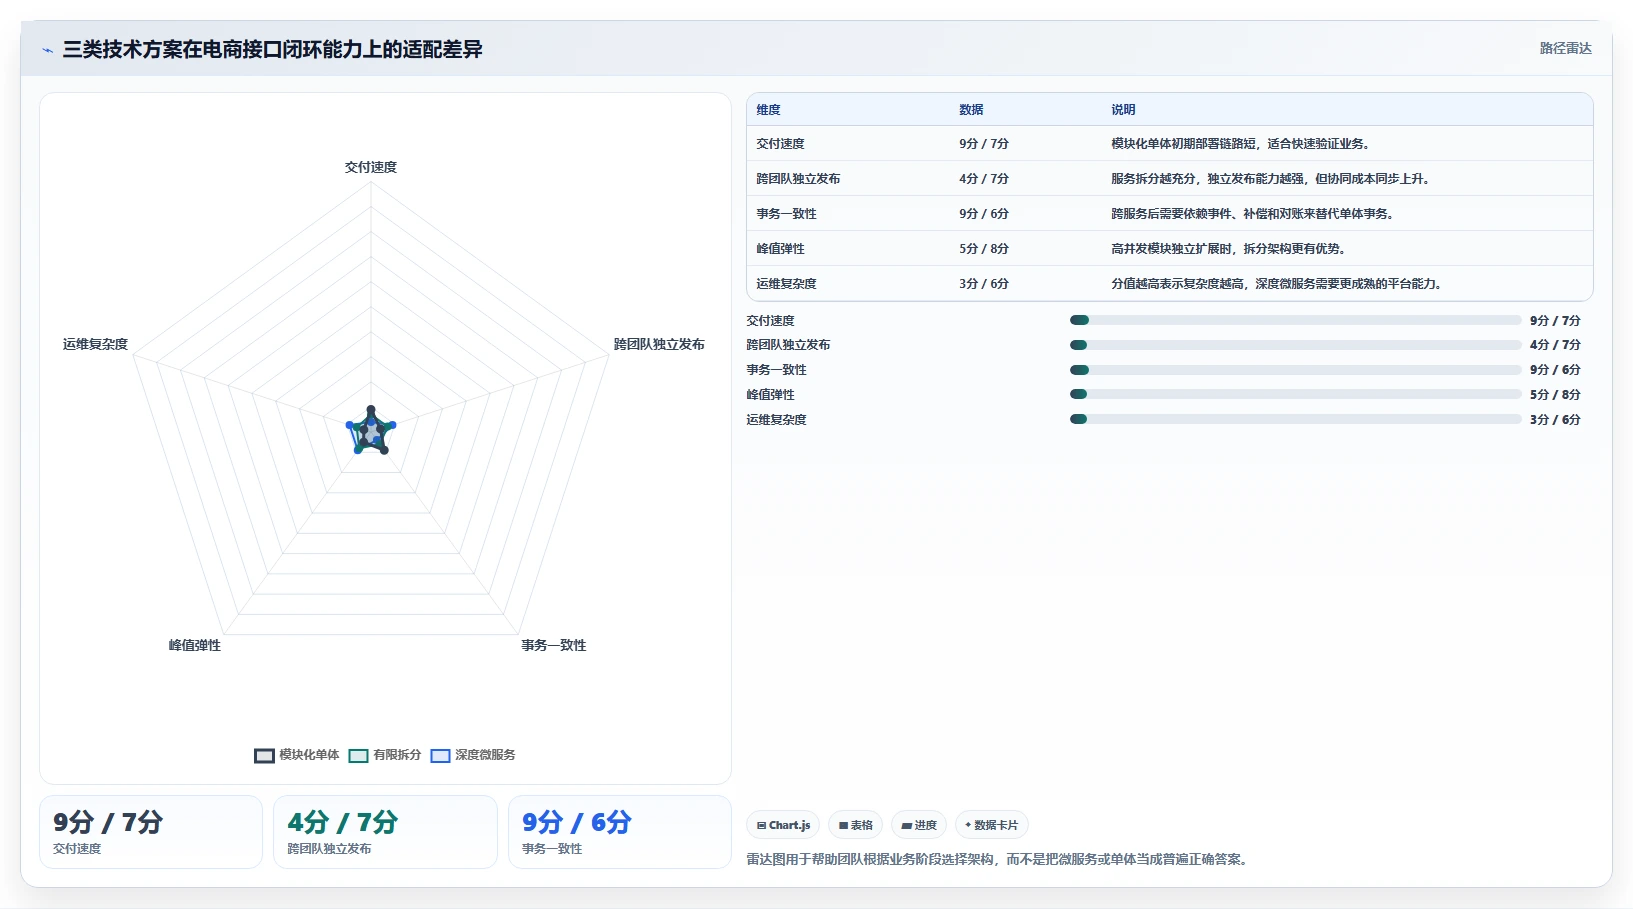Screen dimensions: 1633x909
Task: Toggle the 深度微服务 legend item
Action: 473,755
